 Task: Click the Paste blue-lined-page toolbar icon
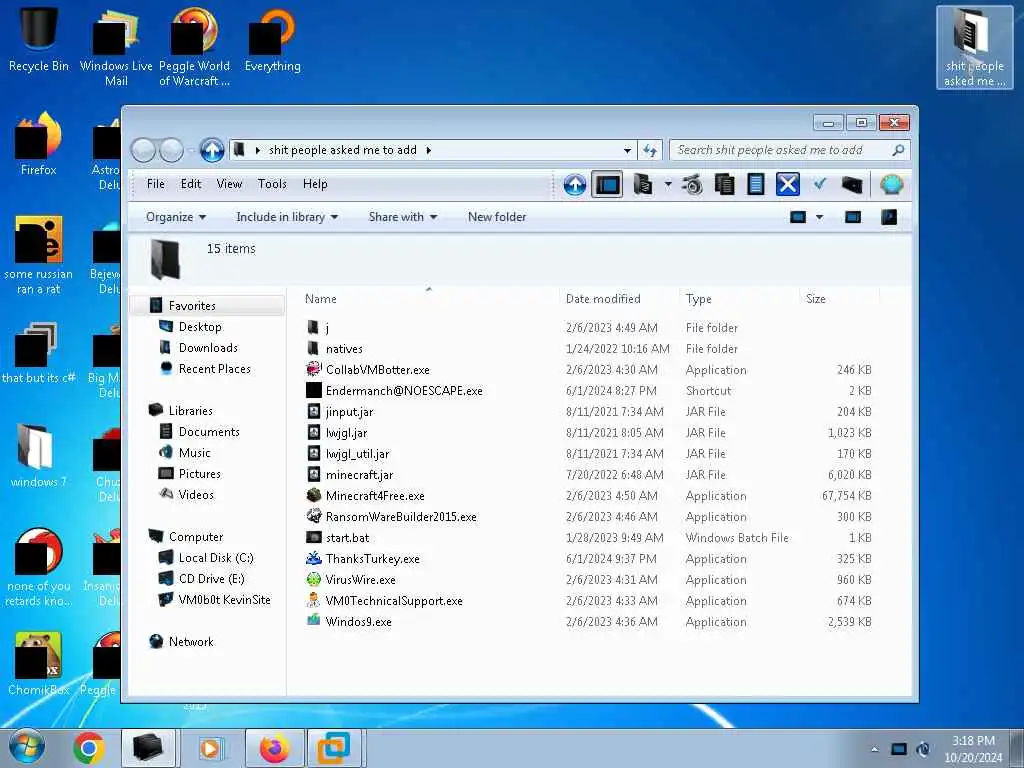pos(756,185)
